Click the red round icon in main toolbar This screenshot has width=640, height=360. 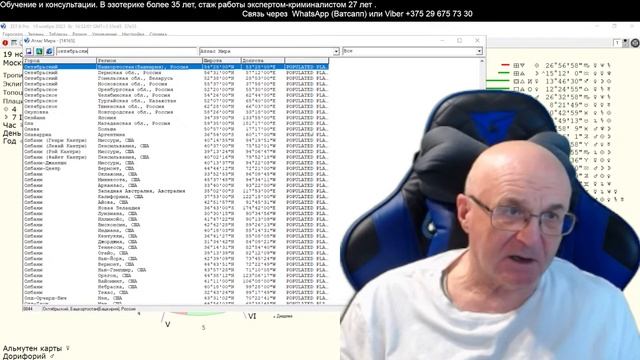pos(5,42)
